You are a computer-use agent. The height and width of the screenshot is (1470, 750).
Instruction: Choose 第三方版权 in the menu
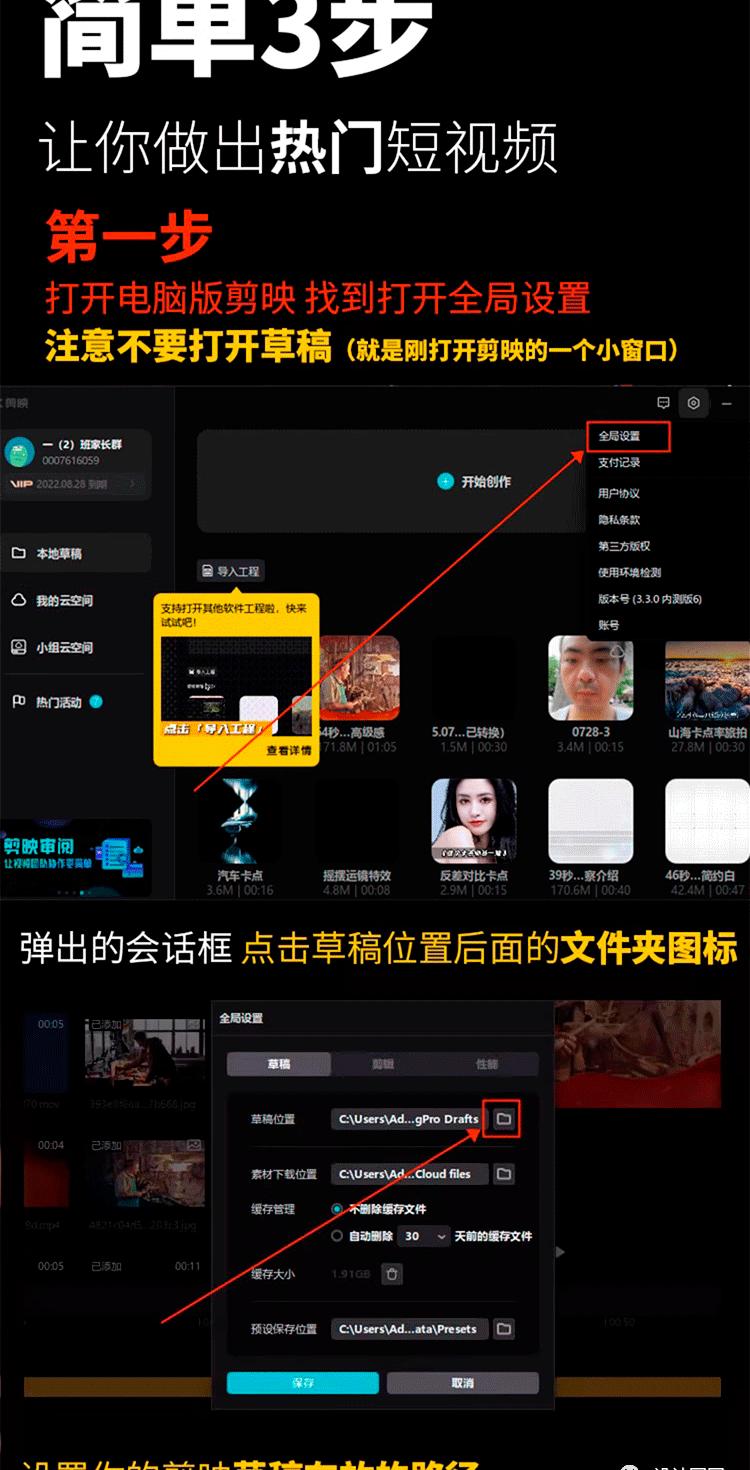coord(624,546)
